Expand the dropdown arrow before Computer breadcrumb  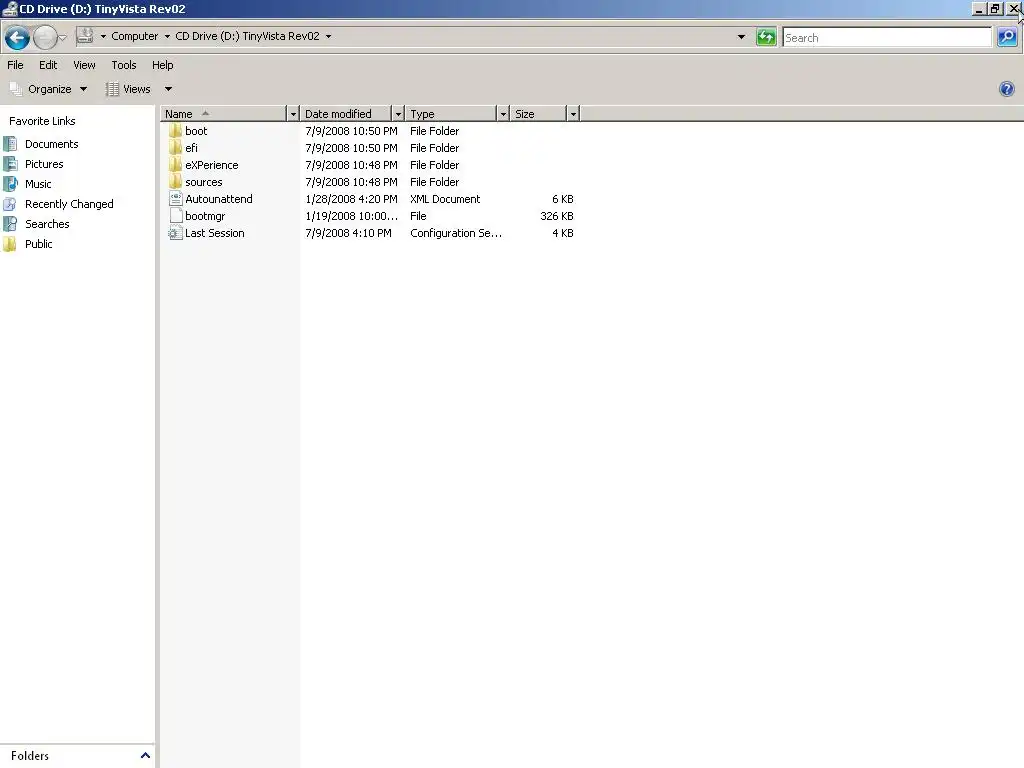103,37
